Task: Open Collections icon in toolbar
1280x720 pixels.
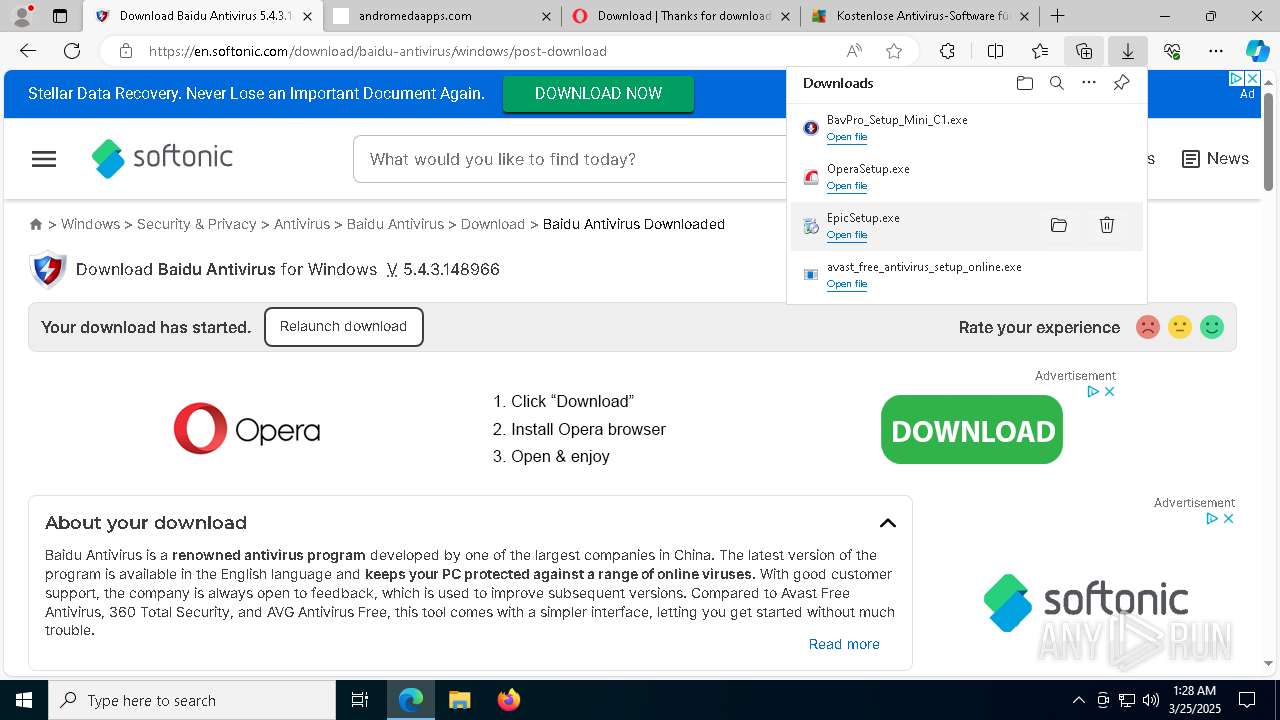Action: 1084,51
